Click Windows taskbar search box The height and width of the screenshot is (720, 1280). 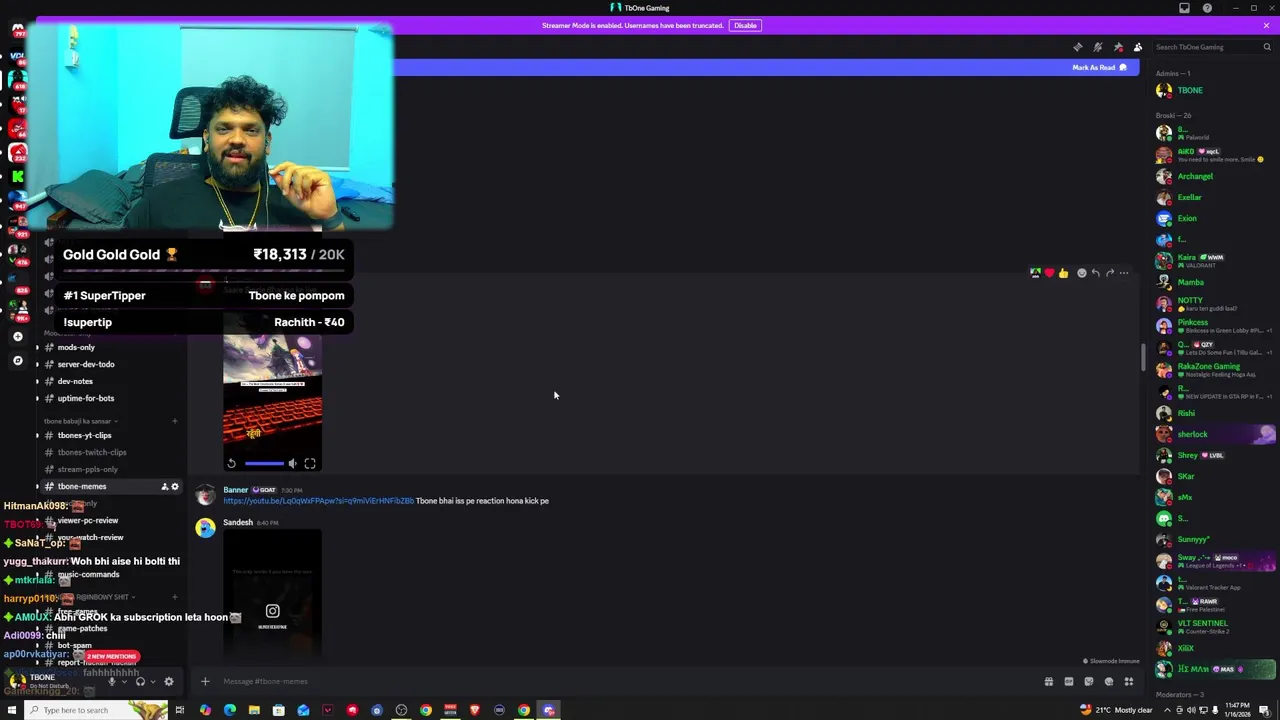pyautogui.click(x=98, y=710)
